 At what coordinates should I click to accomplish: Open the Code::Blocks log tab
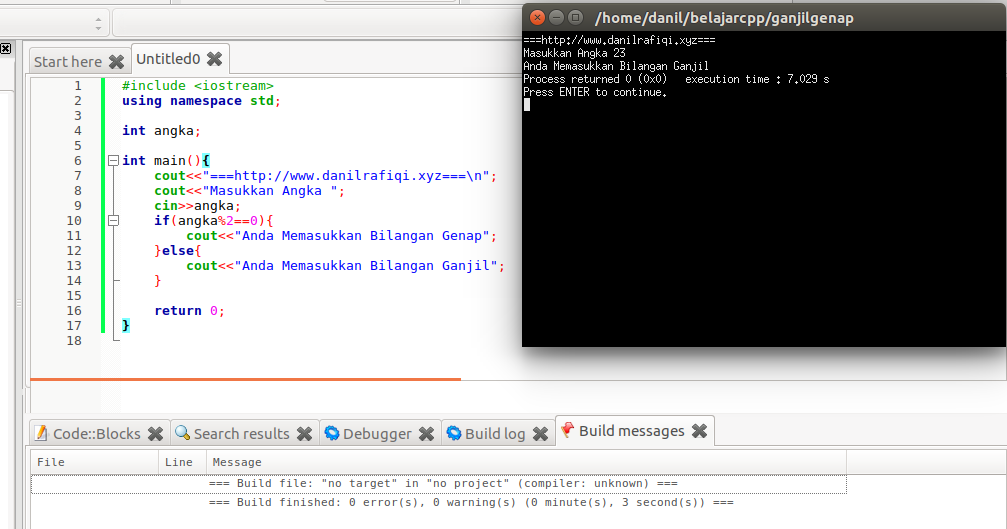(x=96, y=434)
